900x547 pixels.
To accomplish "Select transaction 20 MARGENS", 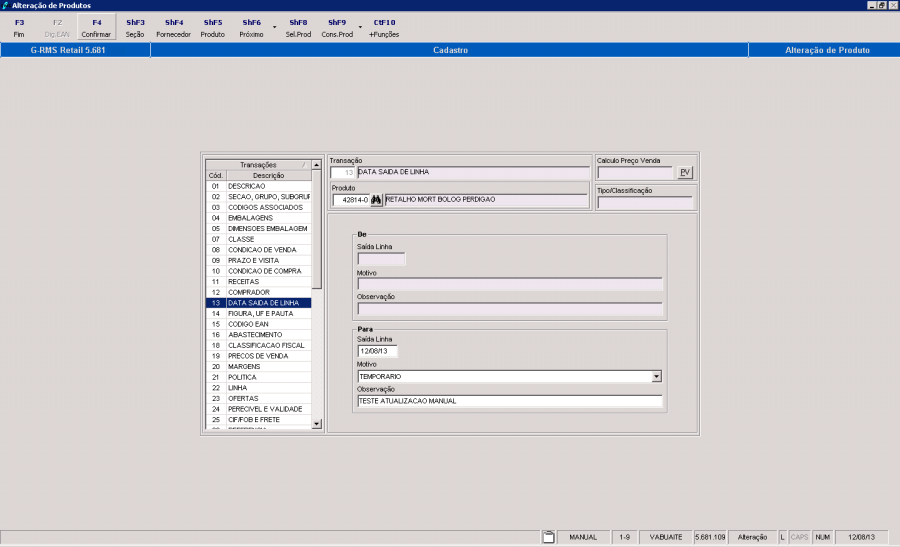I will pos(258,366).
